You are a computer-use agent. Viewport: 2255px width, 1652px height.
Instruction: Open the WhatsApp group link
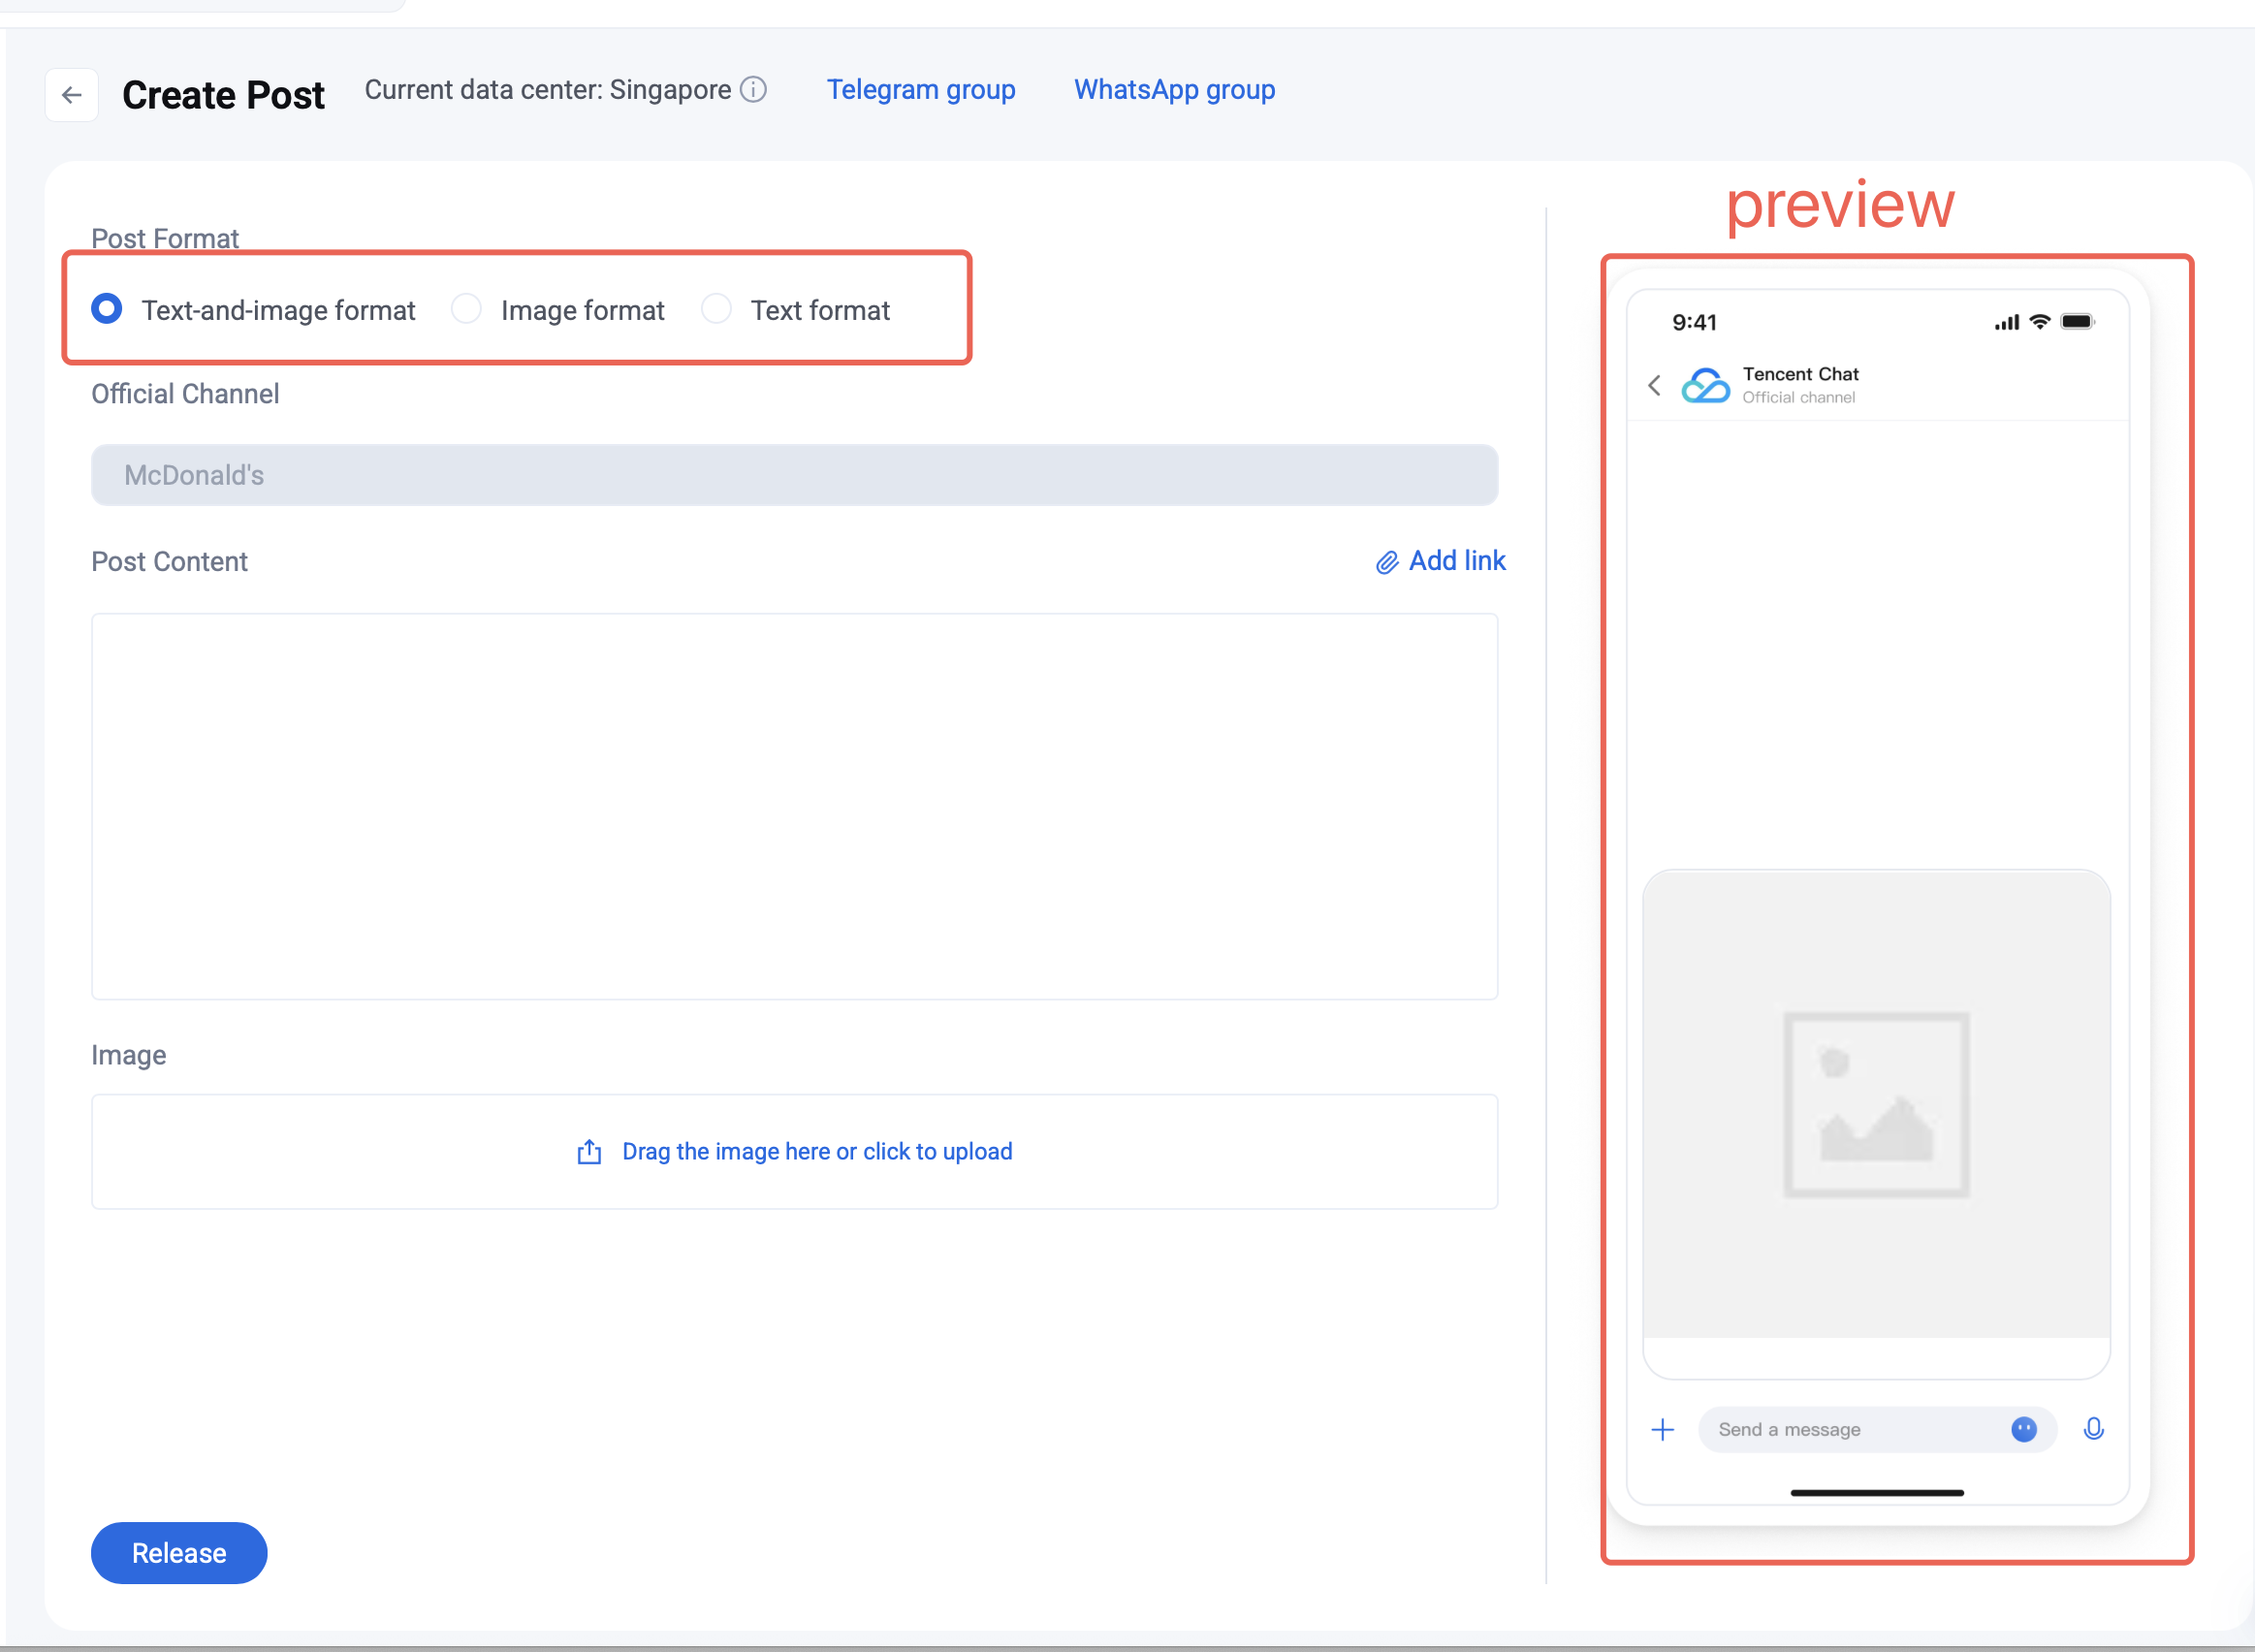click(1174, 90)
